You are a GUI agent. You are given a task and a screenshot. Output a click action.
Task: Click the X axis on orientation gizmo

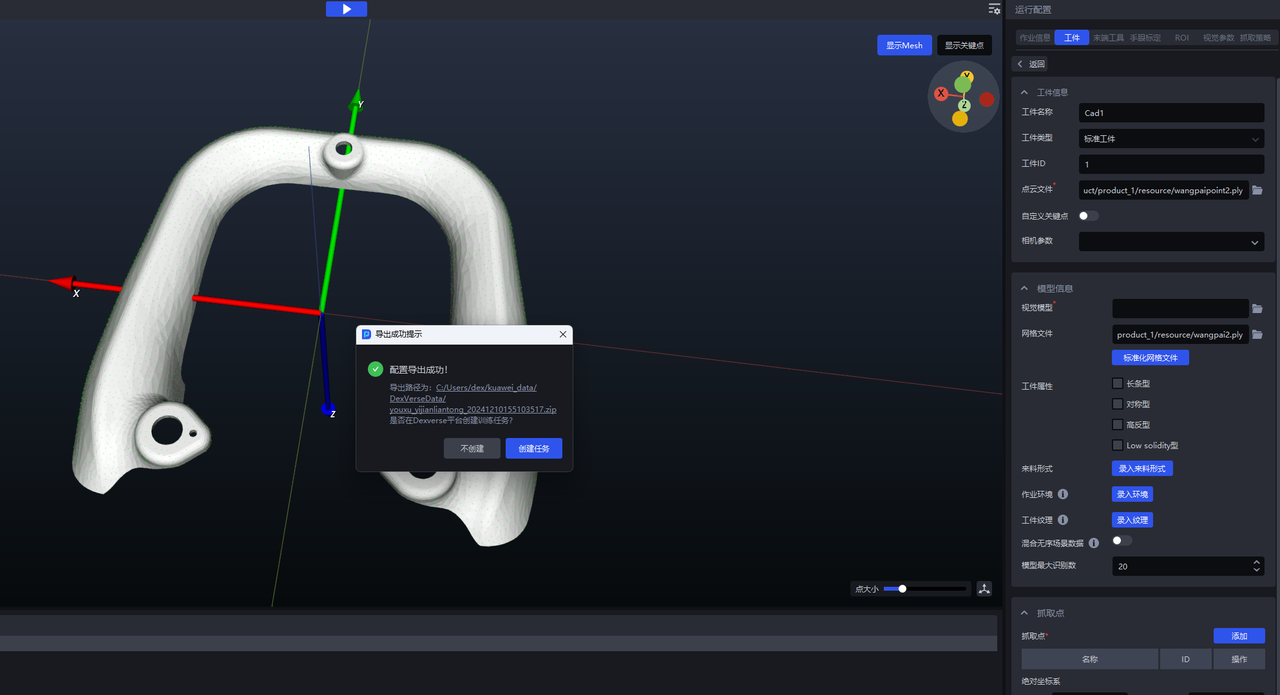(941, 94)
